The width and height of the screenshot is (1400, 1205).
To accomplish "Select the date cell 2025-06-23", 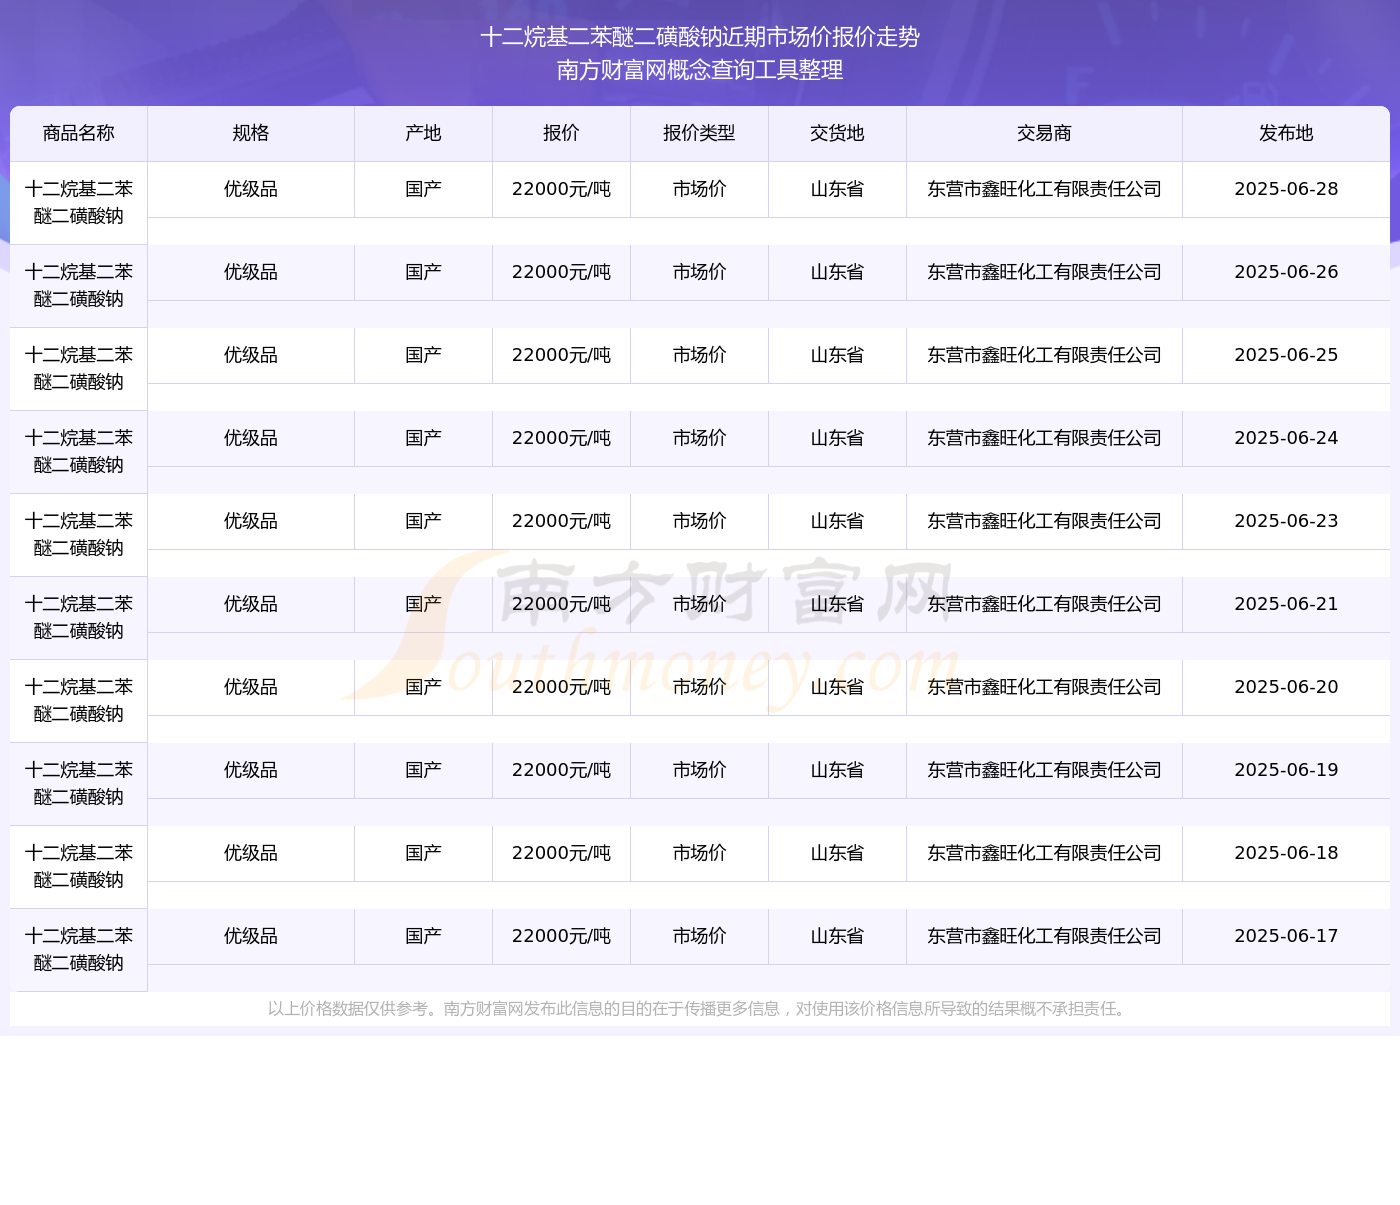I will tap(1286, 521).
